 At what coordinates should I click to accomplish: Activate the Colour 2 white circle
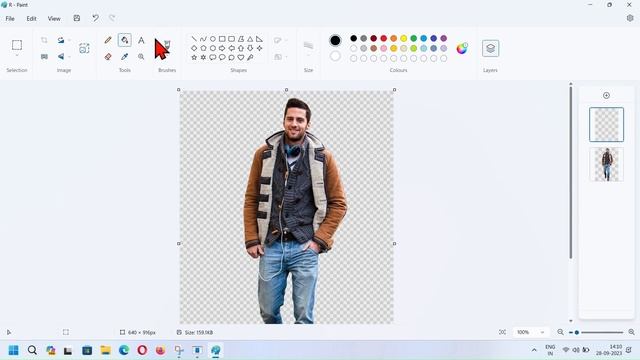[335, 56]
